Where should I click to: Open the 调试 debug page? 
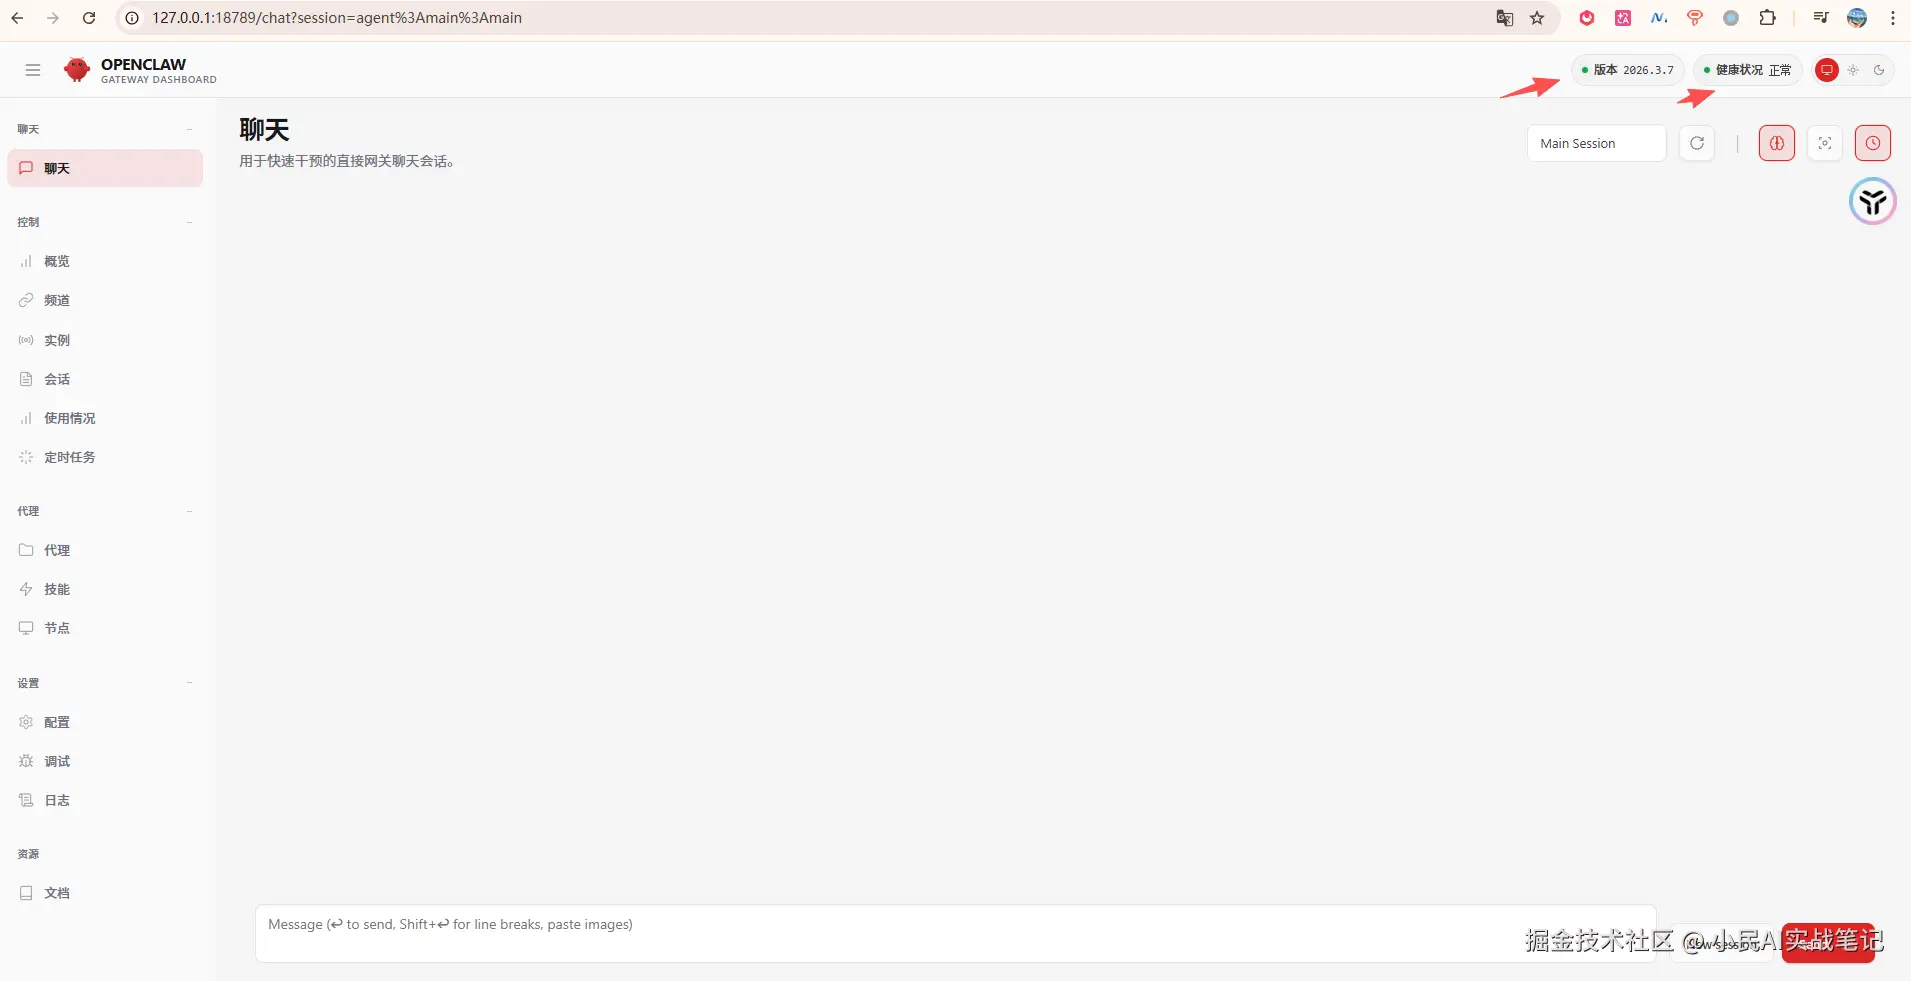pyautogui.click(x=105, y=761)
